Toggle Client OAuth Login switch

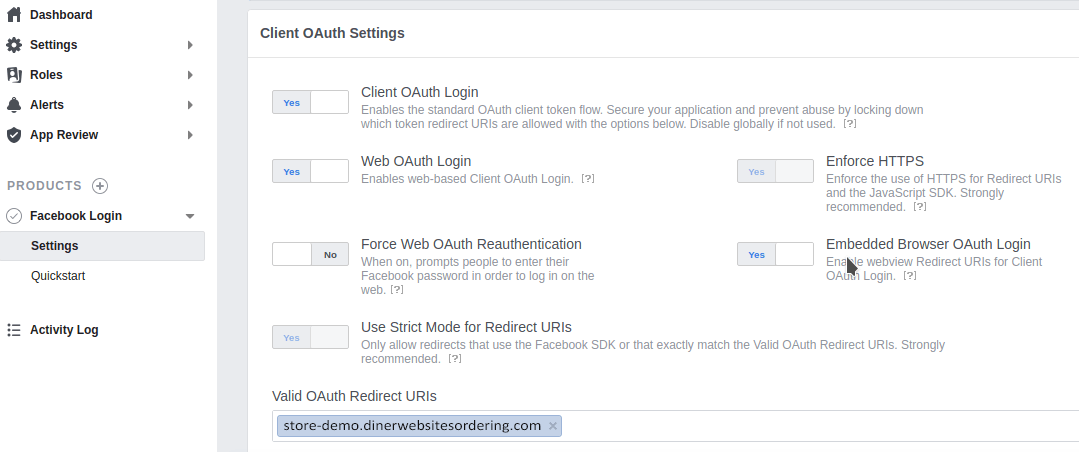click(x=310, y=103)
